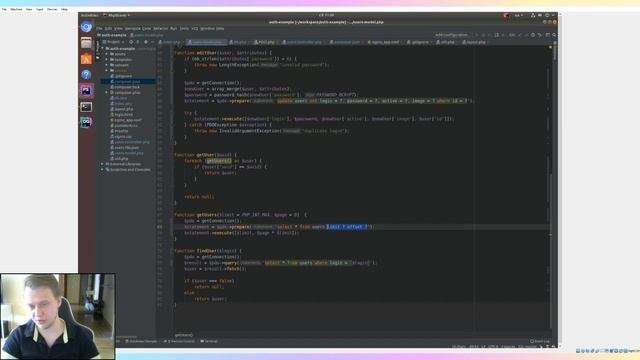Click the webcam video thumbnail

point(58,316)
